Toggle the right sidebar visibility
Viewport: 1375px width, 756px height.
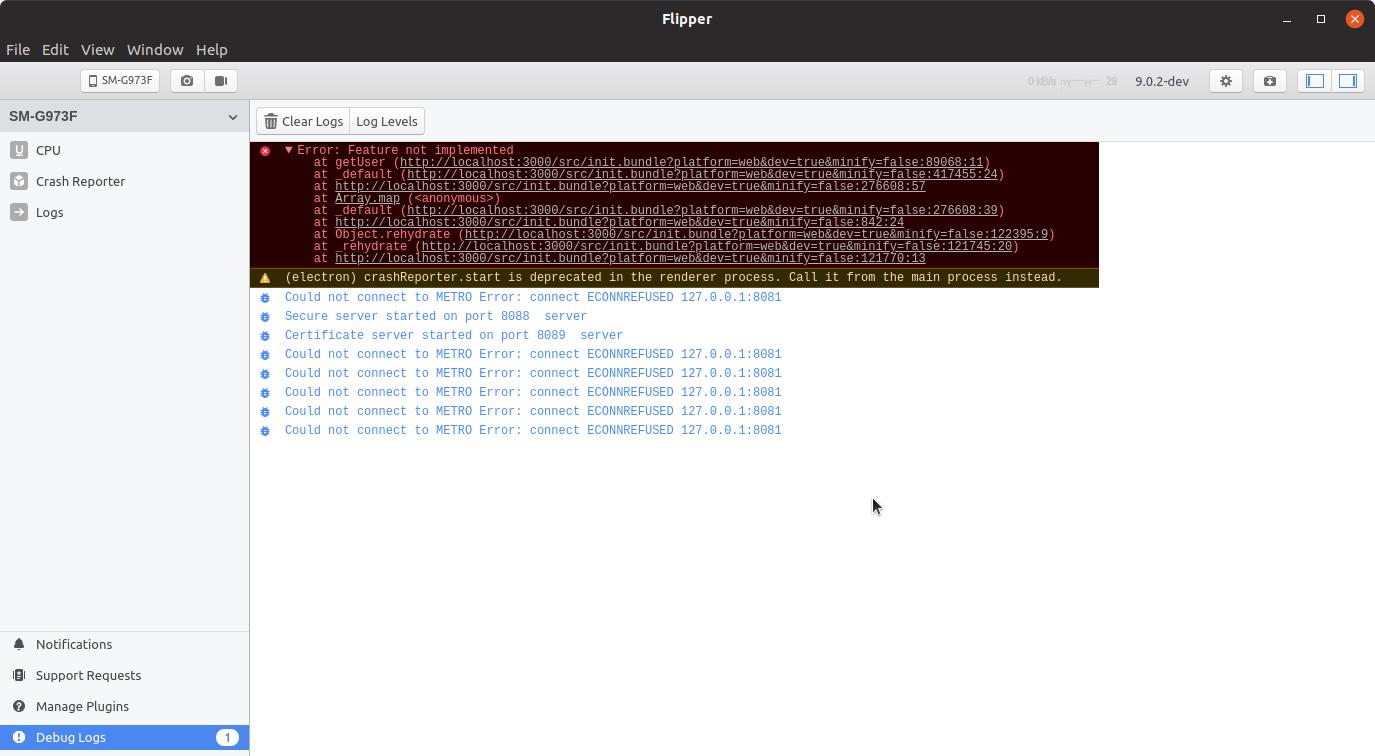click(1348, 80)
